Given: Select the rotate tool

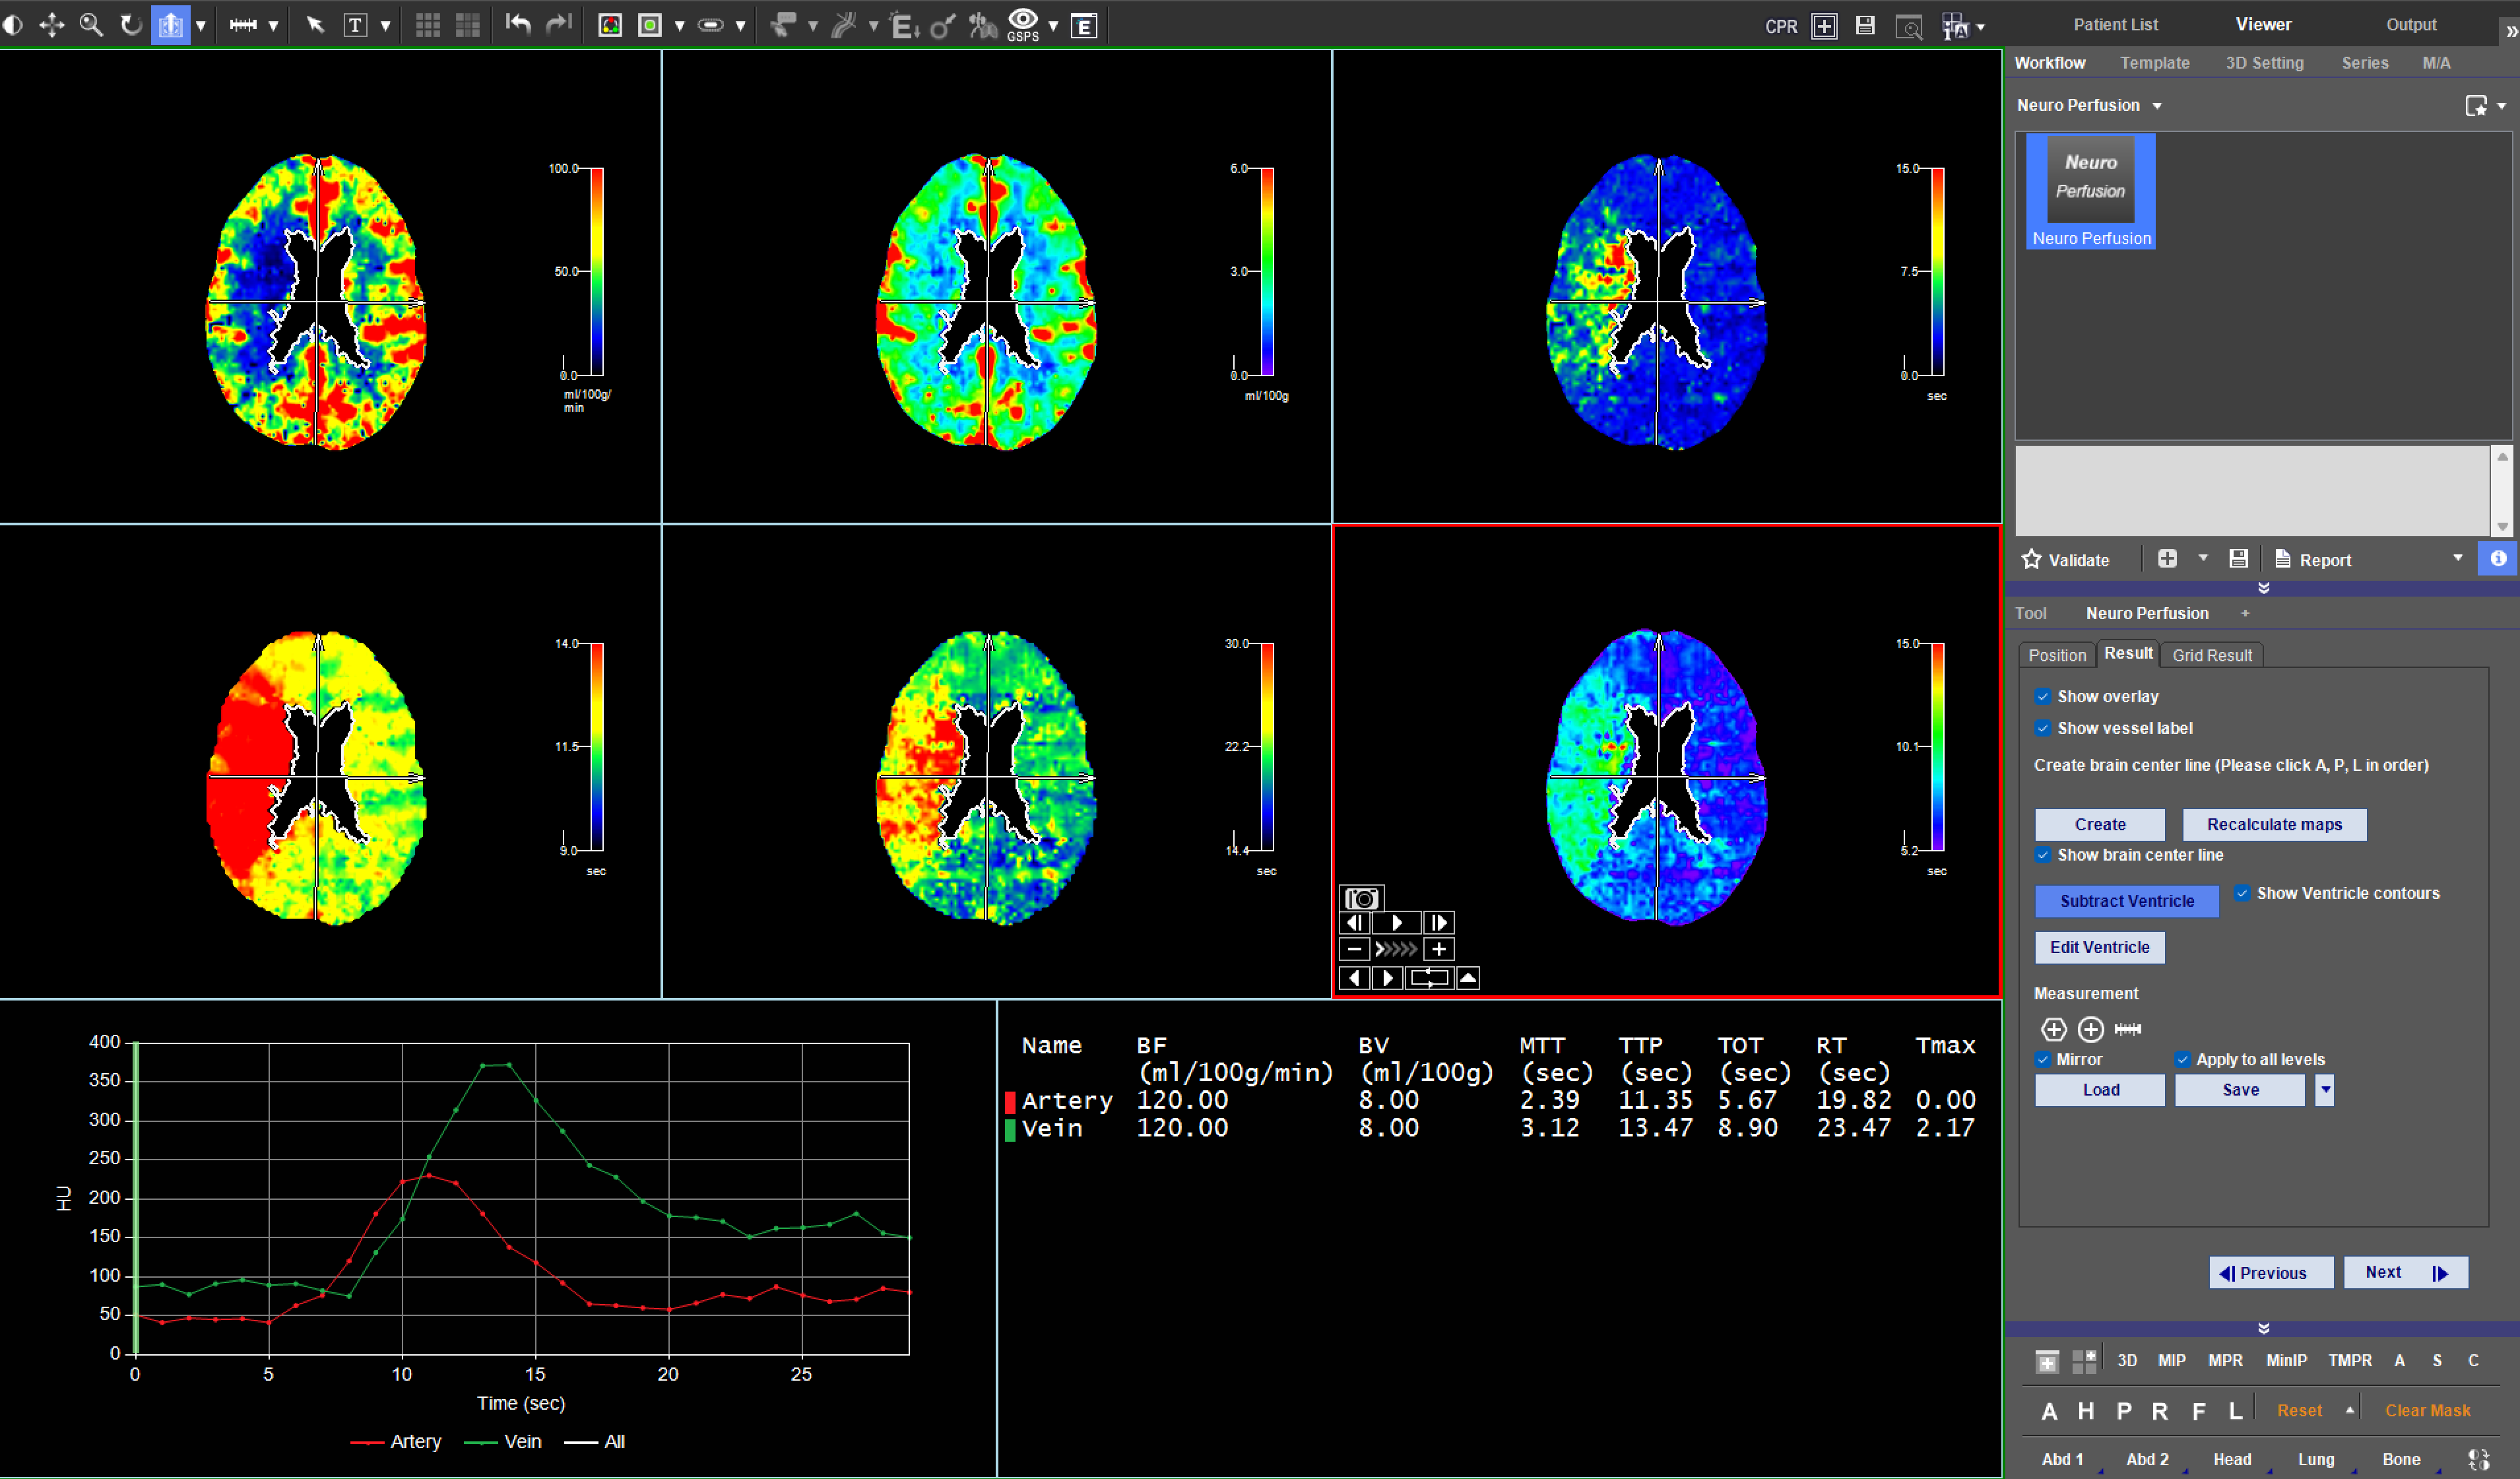Looking at the screenshot, I should (x=130, y=25).
